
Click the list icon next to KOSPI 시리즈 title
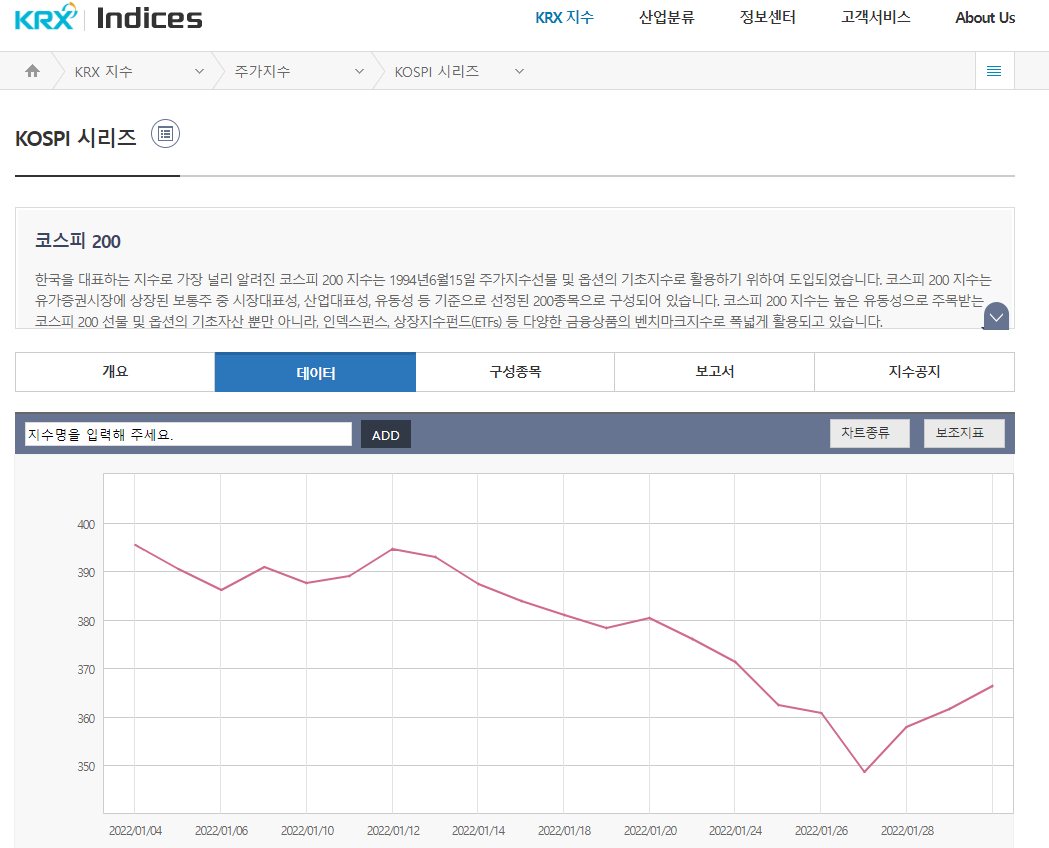(x=165, y=134)
